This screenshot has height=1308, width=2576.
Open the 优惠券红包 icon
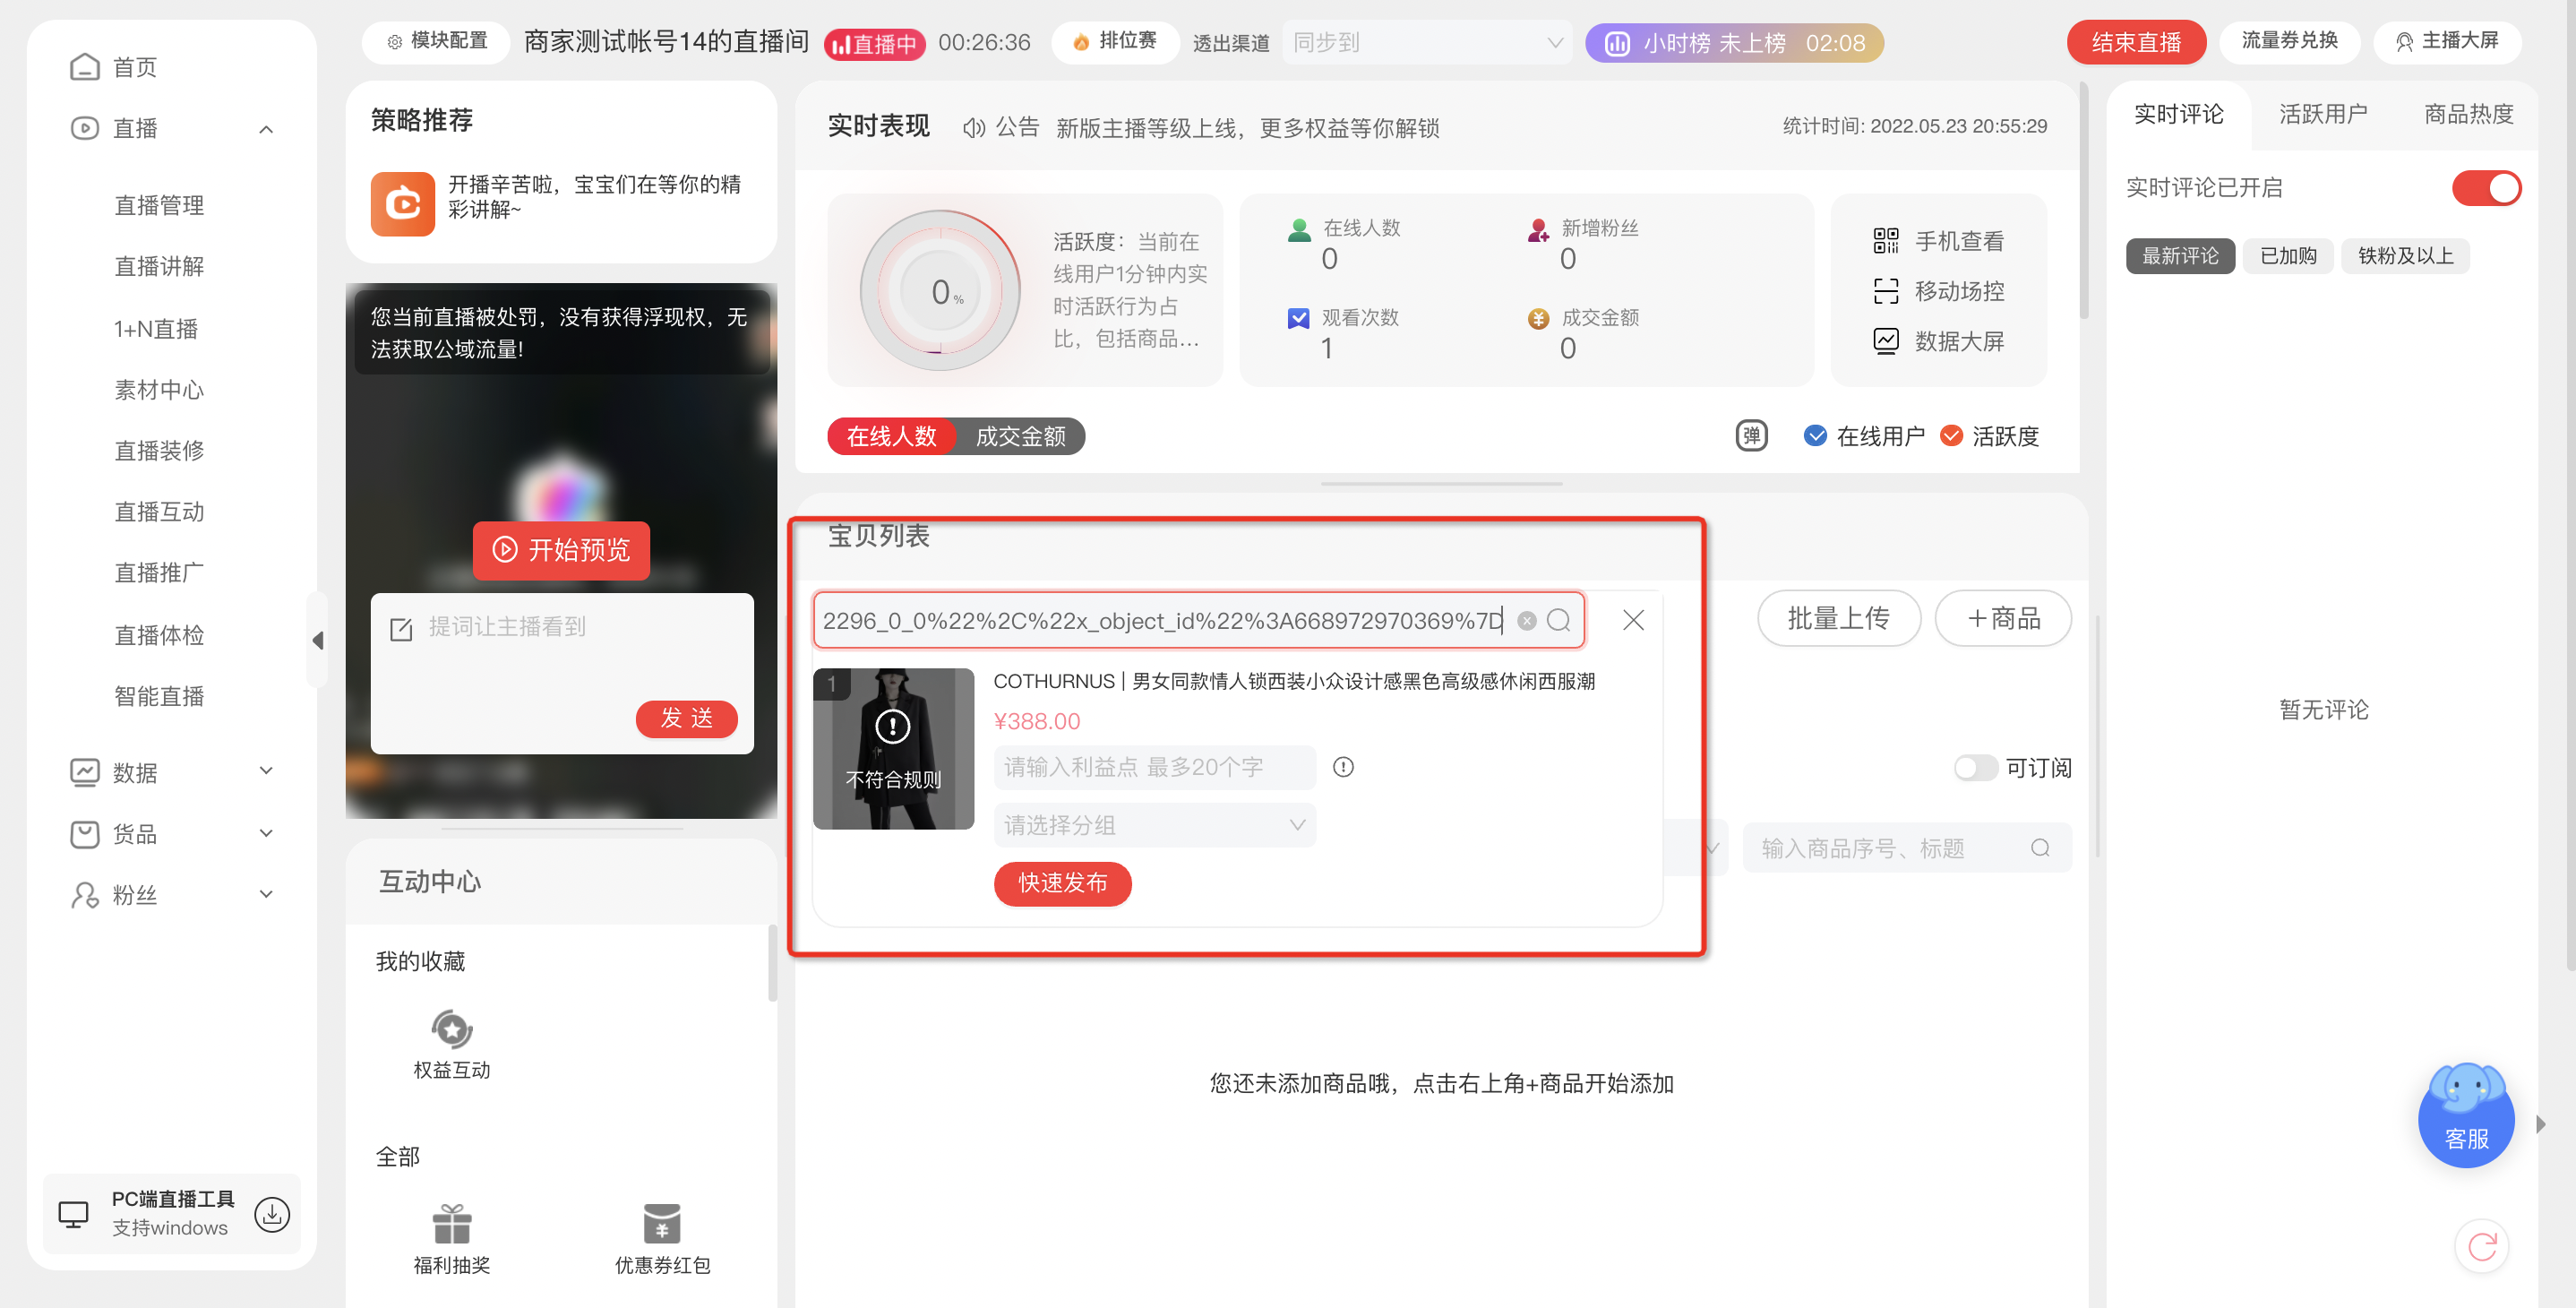pos(662,1223)
